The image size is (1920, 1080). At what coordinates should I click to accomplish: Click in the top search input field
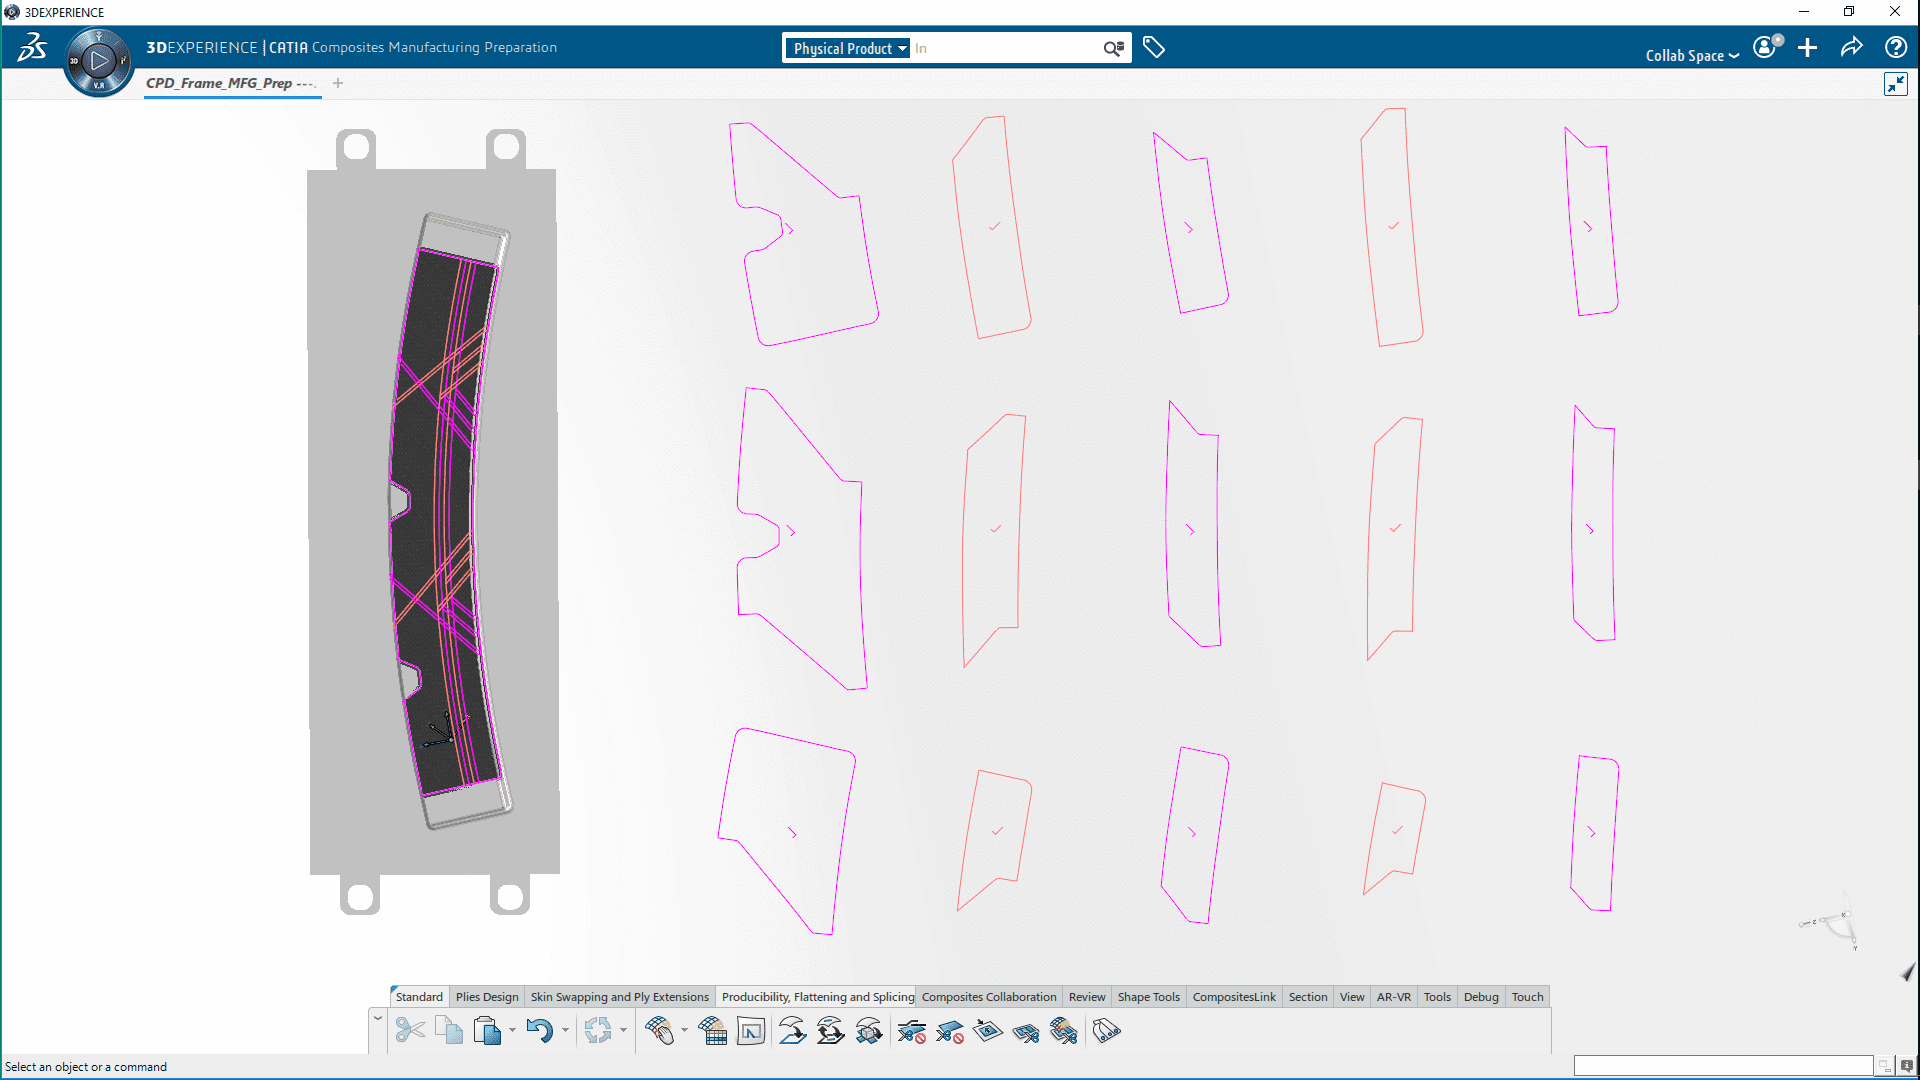click(1005, 48)
